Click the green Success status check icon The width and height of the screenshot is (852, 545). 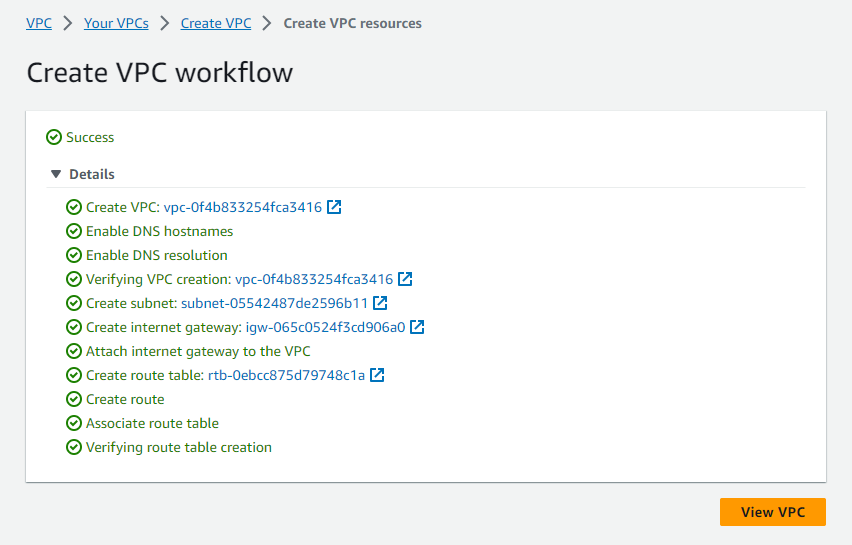point(54,137)
